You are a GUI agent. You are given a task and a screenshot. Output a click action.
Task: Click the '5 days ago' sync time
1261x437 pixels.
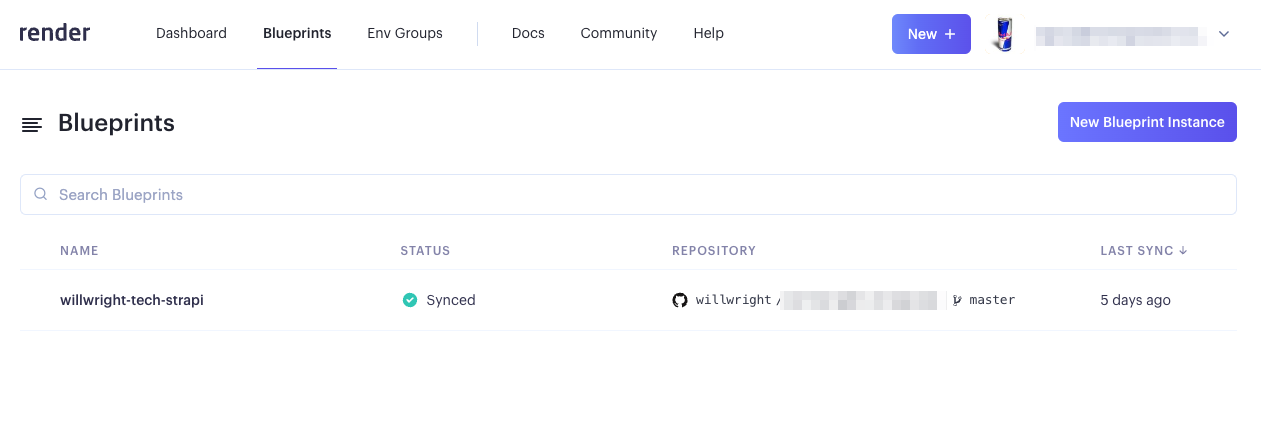(1135, 300)
